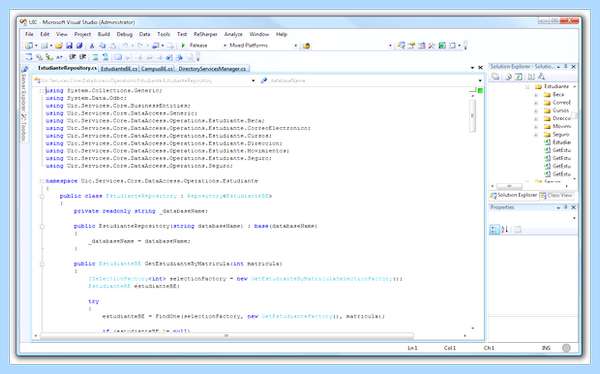Start debugging with the green play arrow
The width and height of the screenshot is (600, 374).
click(x=183, y=45)
